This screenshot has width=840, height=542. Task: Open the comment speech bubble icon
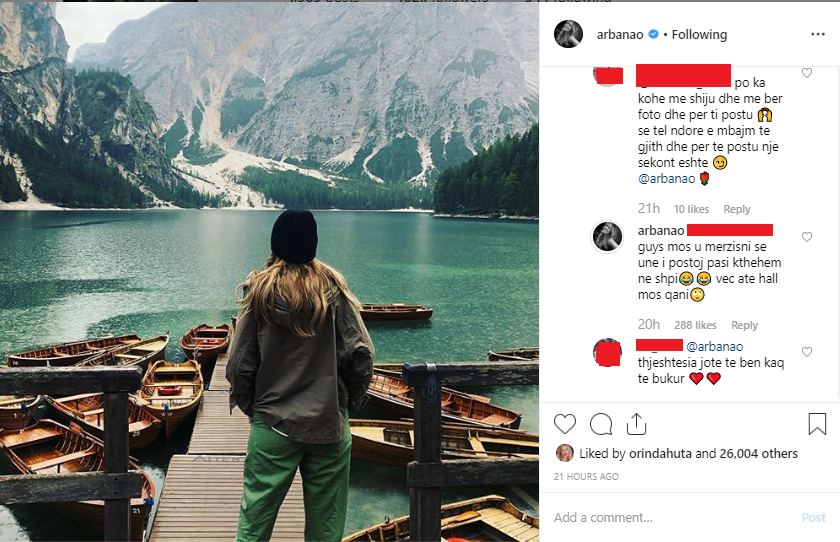(x=601, y=424)
